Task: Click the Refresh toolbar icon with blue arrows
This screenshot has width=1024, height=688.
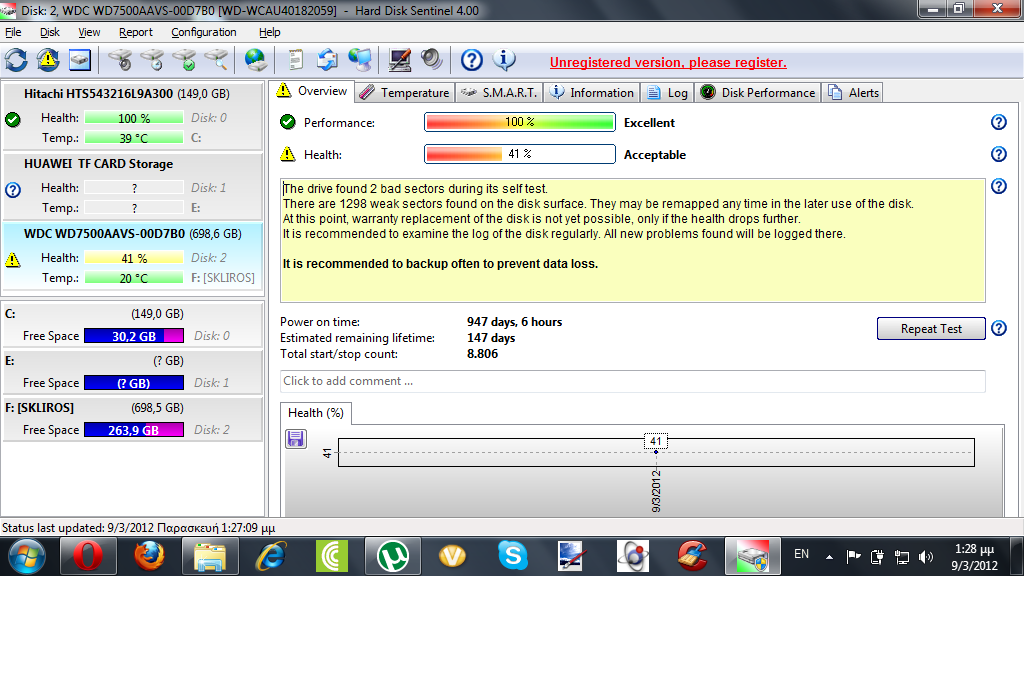Action: [x=16, y=60]
